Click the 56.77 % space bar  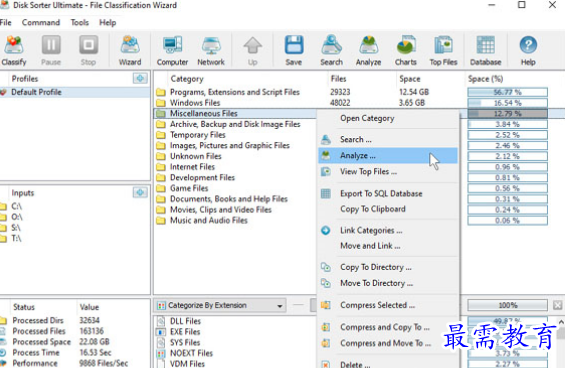(x=507, y=92)
